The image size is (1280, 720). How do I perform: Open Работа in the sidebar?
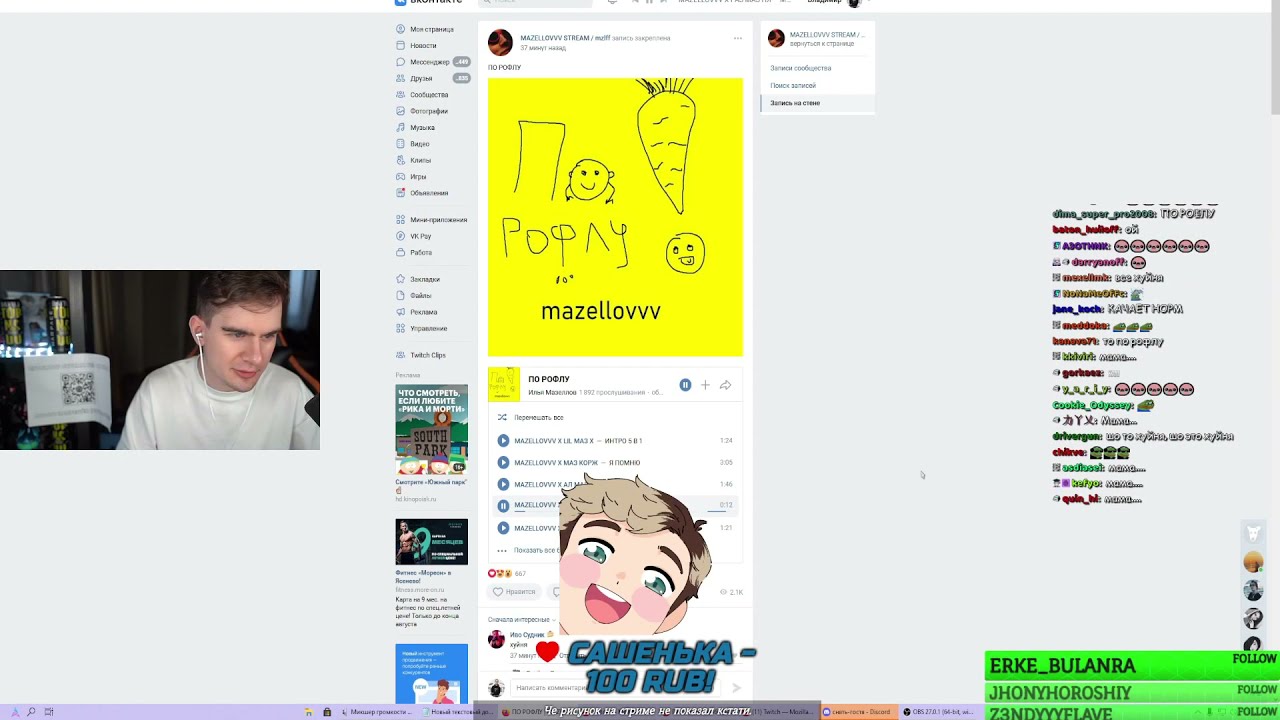pos(421,252)
